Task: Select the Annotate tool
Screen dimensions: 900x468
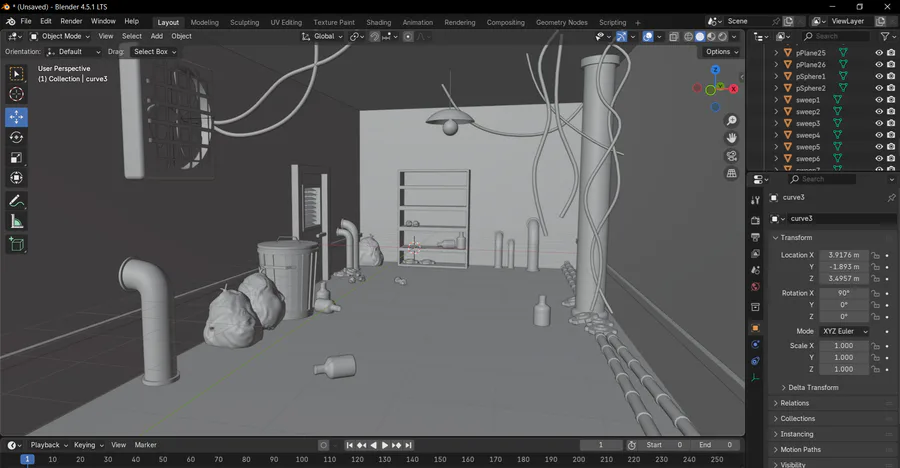Action: point(17,201)
